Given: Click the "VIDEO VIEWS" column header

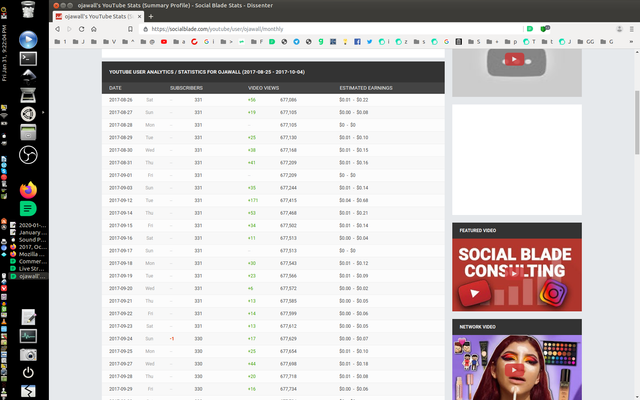Looking at the screenshot, I should click(x=263, y=88).
